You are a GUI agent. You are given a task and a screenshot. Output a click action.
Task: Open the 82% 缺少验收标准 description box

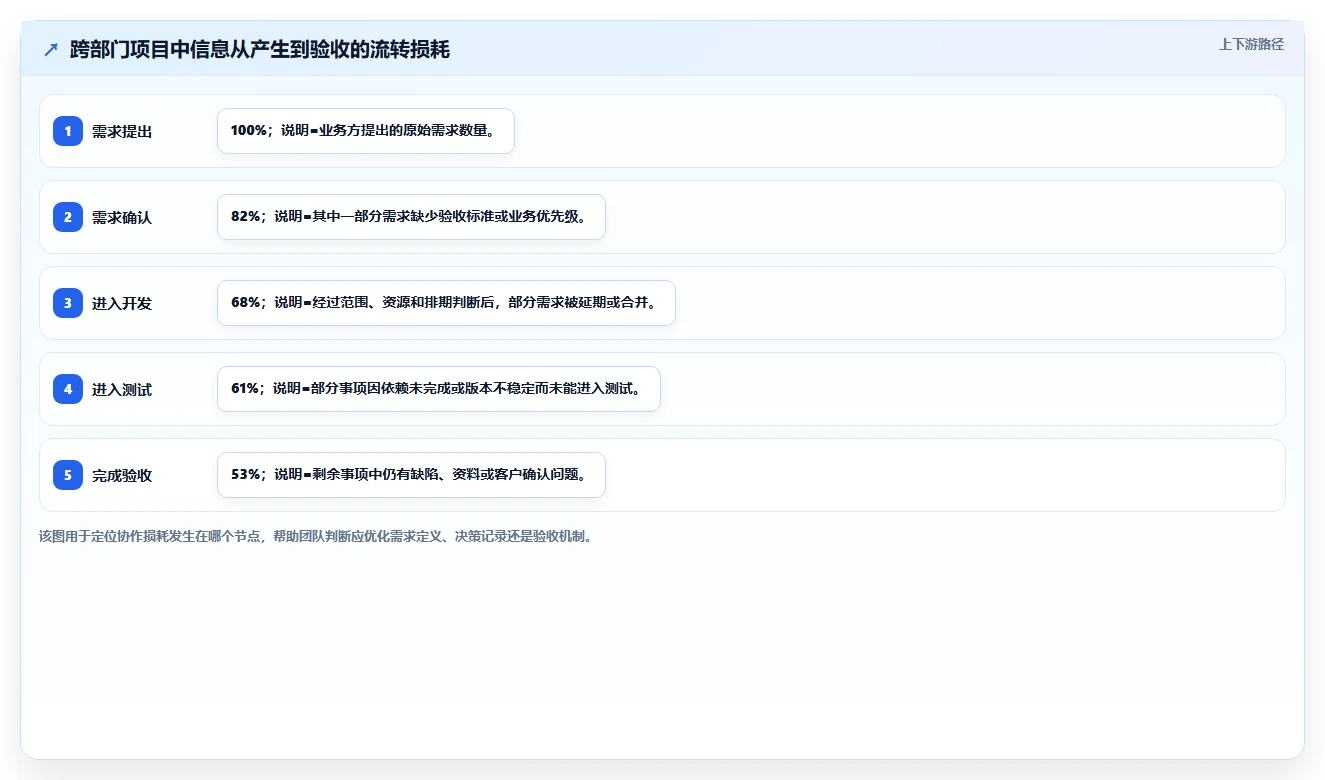(x=411, y=217)
